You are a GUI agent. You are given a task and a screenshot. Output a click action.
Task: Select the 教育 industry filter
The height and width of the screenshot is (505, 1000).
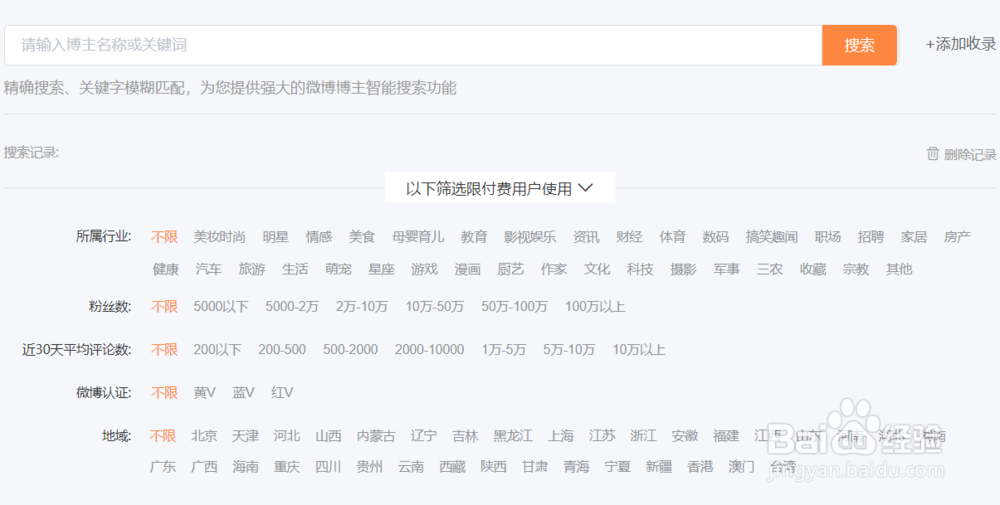coord(474,237)
